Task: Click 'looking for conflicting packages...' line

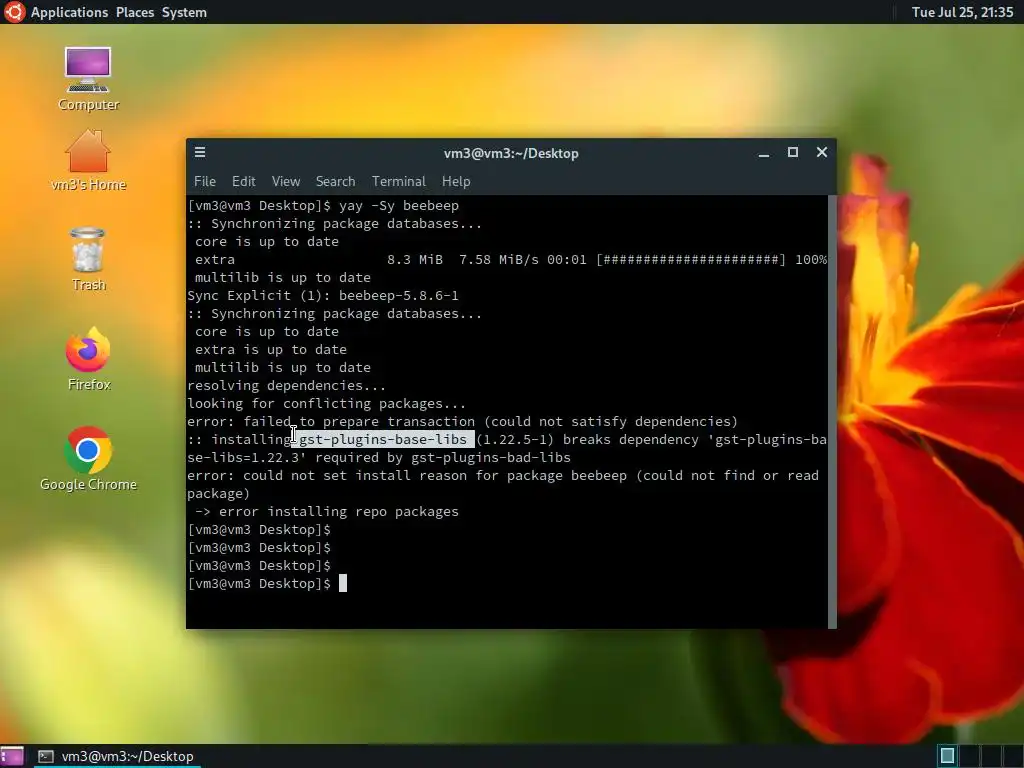Action: tap(327, 404)
